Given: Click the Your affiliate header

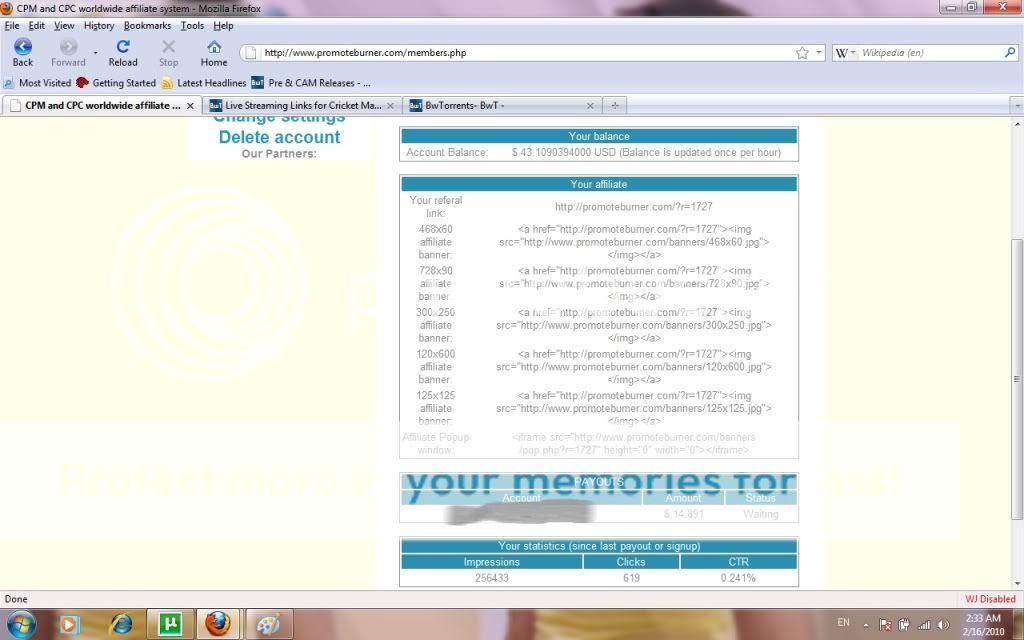Looking at the screenshot, I should (x=599, y=184).
